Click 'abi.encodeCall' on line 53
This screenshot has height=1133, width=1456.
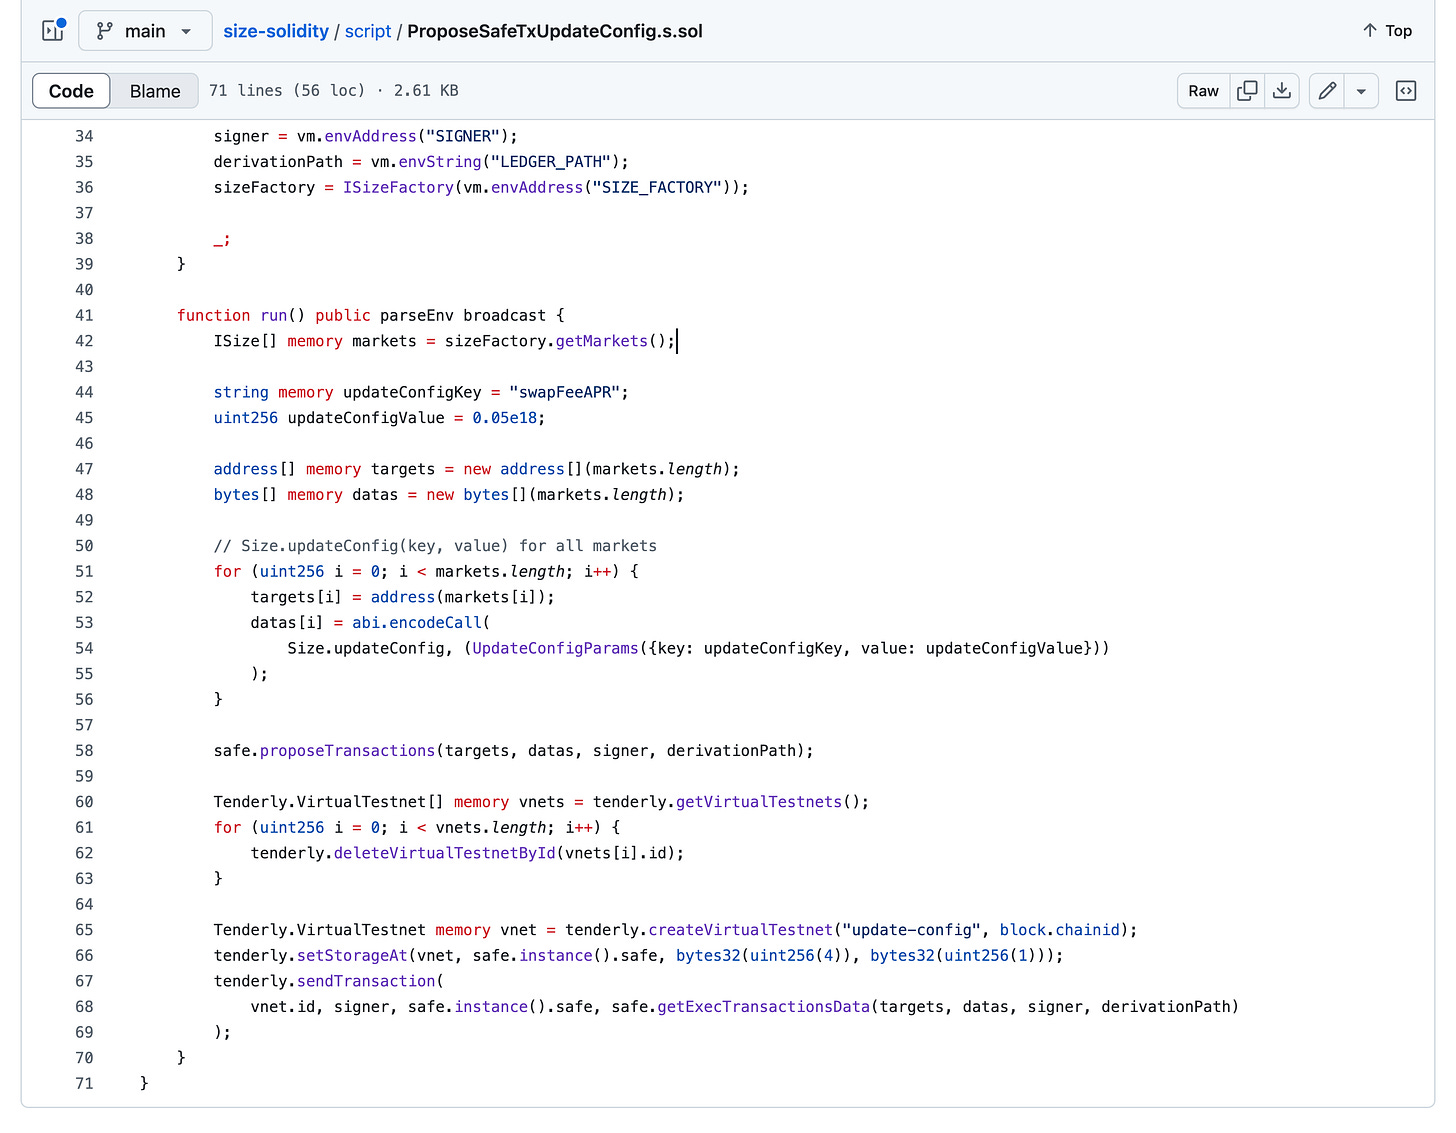point(417,623)
